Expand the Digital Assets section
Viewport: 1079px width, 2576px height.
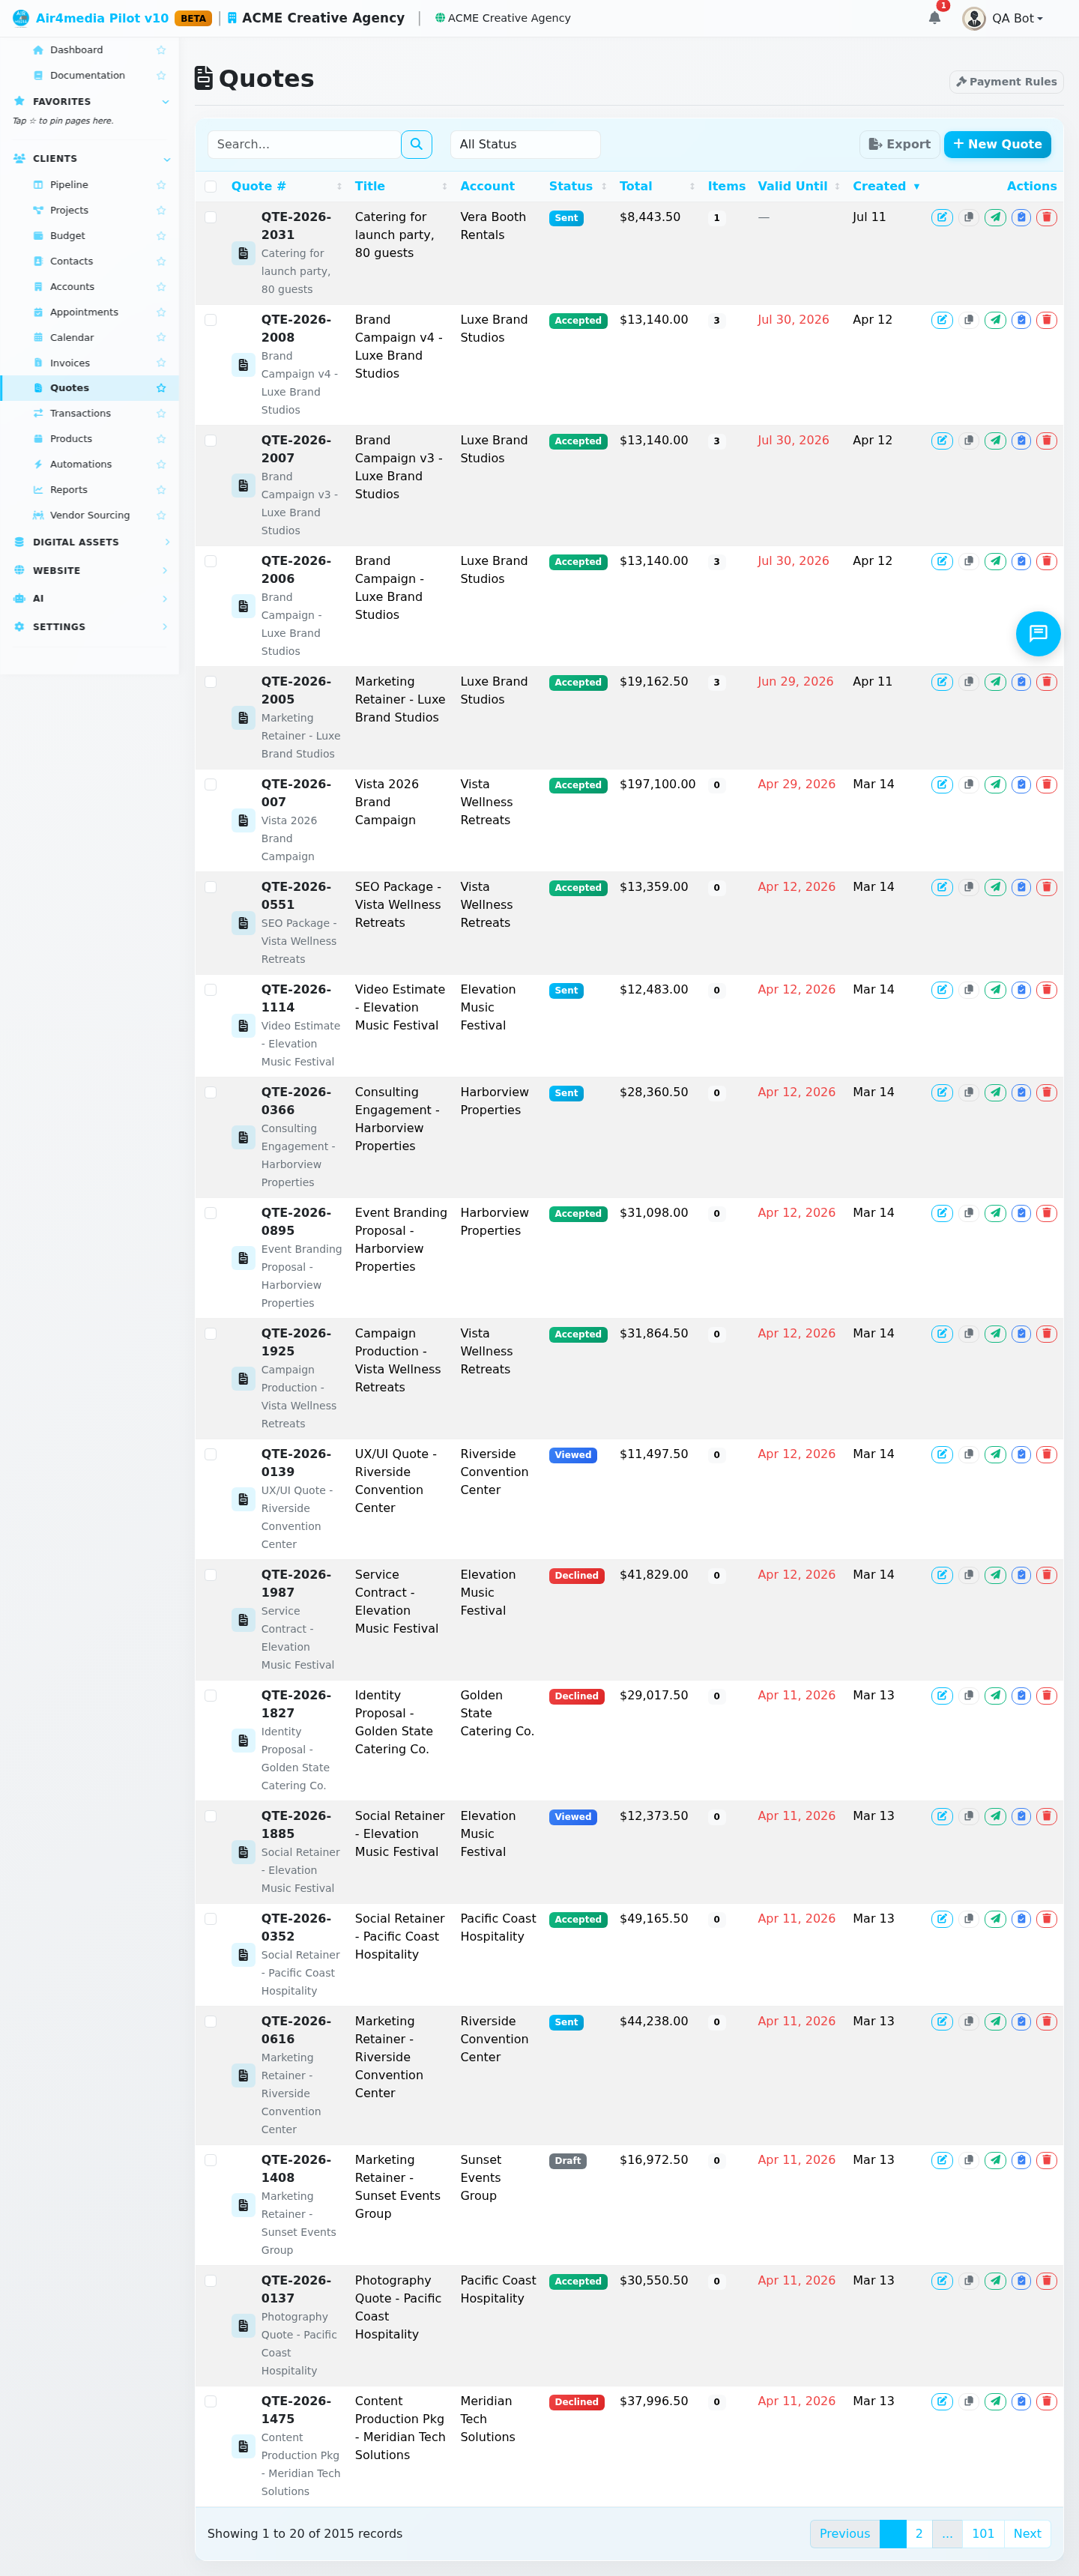(90, 542)
